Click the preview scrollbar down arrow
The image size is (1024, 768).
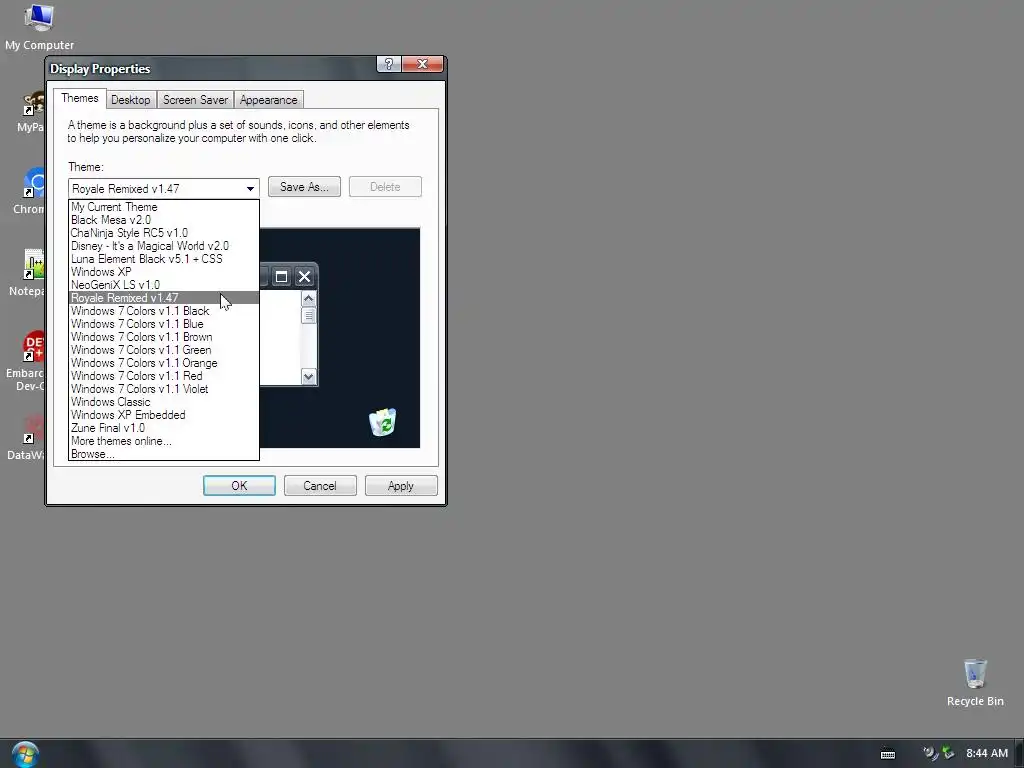click(x=308, y=377)
